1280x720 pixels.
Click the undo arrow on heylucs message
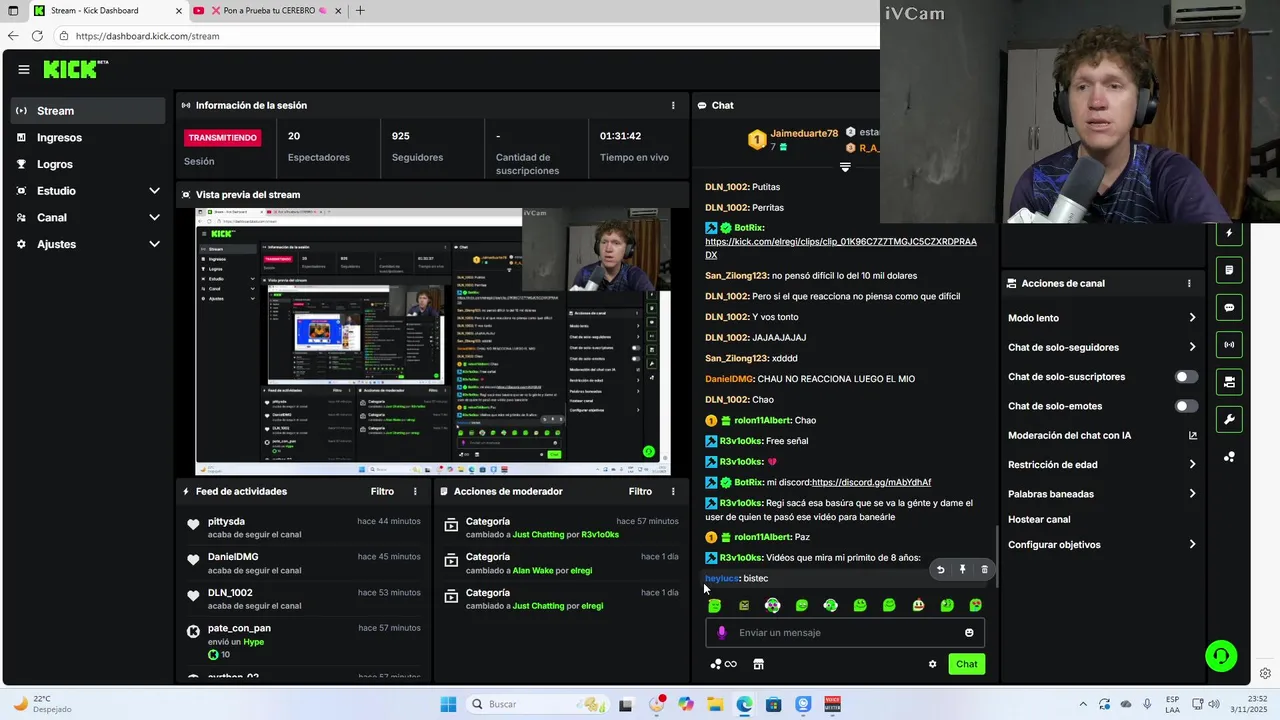pos(940,570)
